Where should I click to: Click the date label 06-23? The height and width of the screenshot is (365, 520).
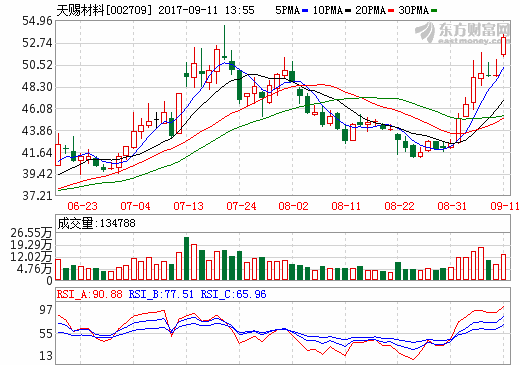point(82,206)
